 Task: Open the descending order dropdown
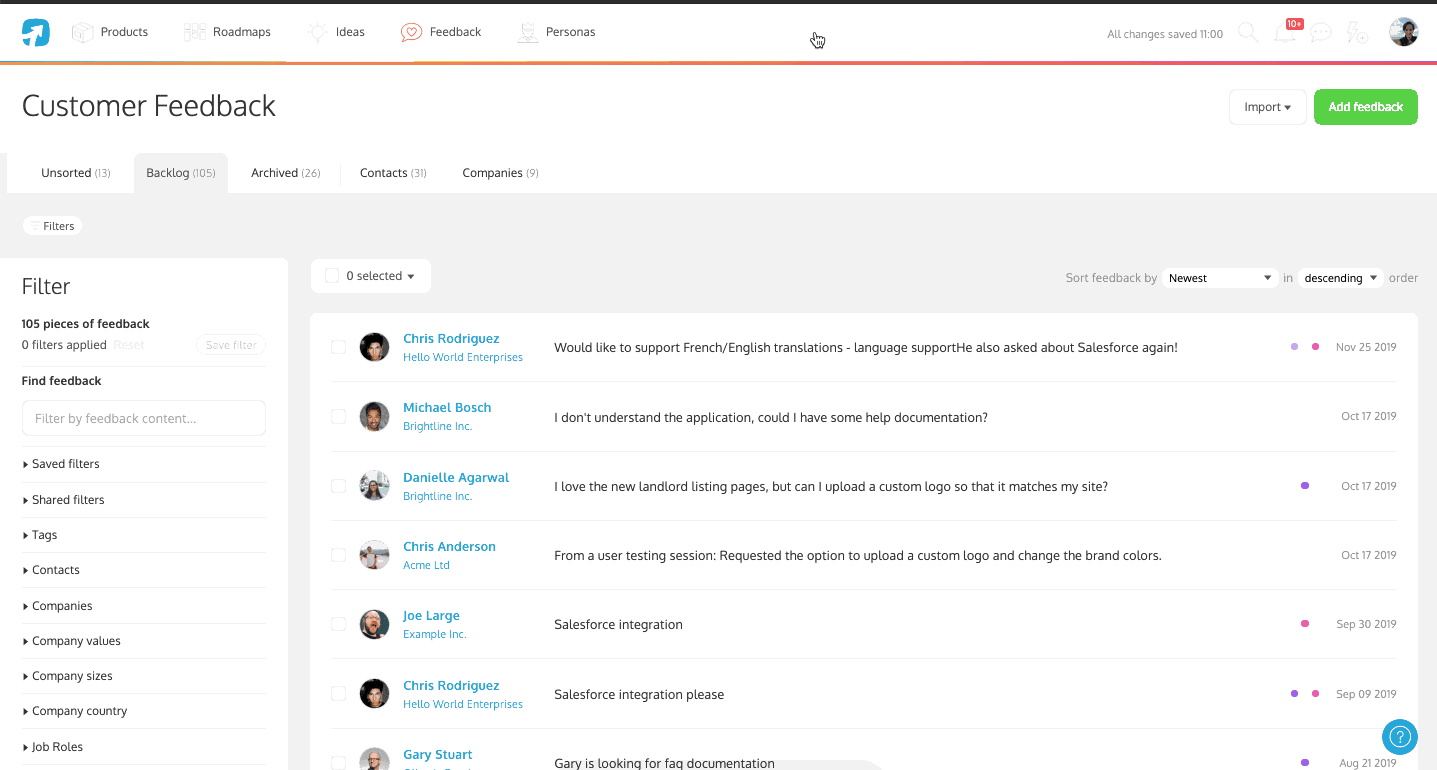(x=1341, y=278)
